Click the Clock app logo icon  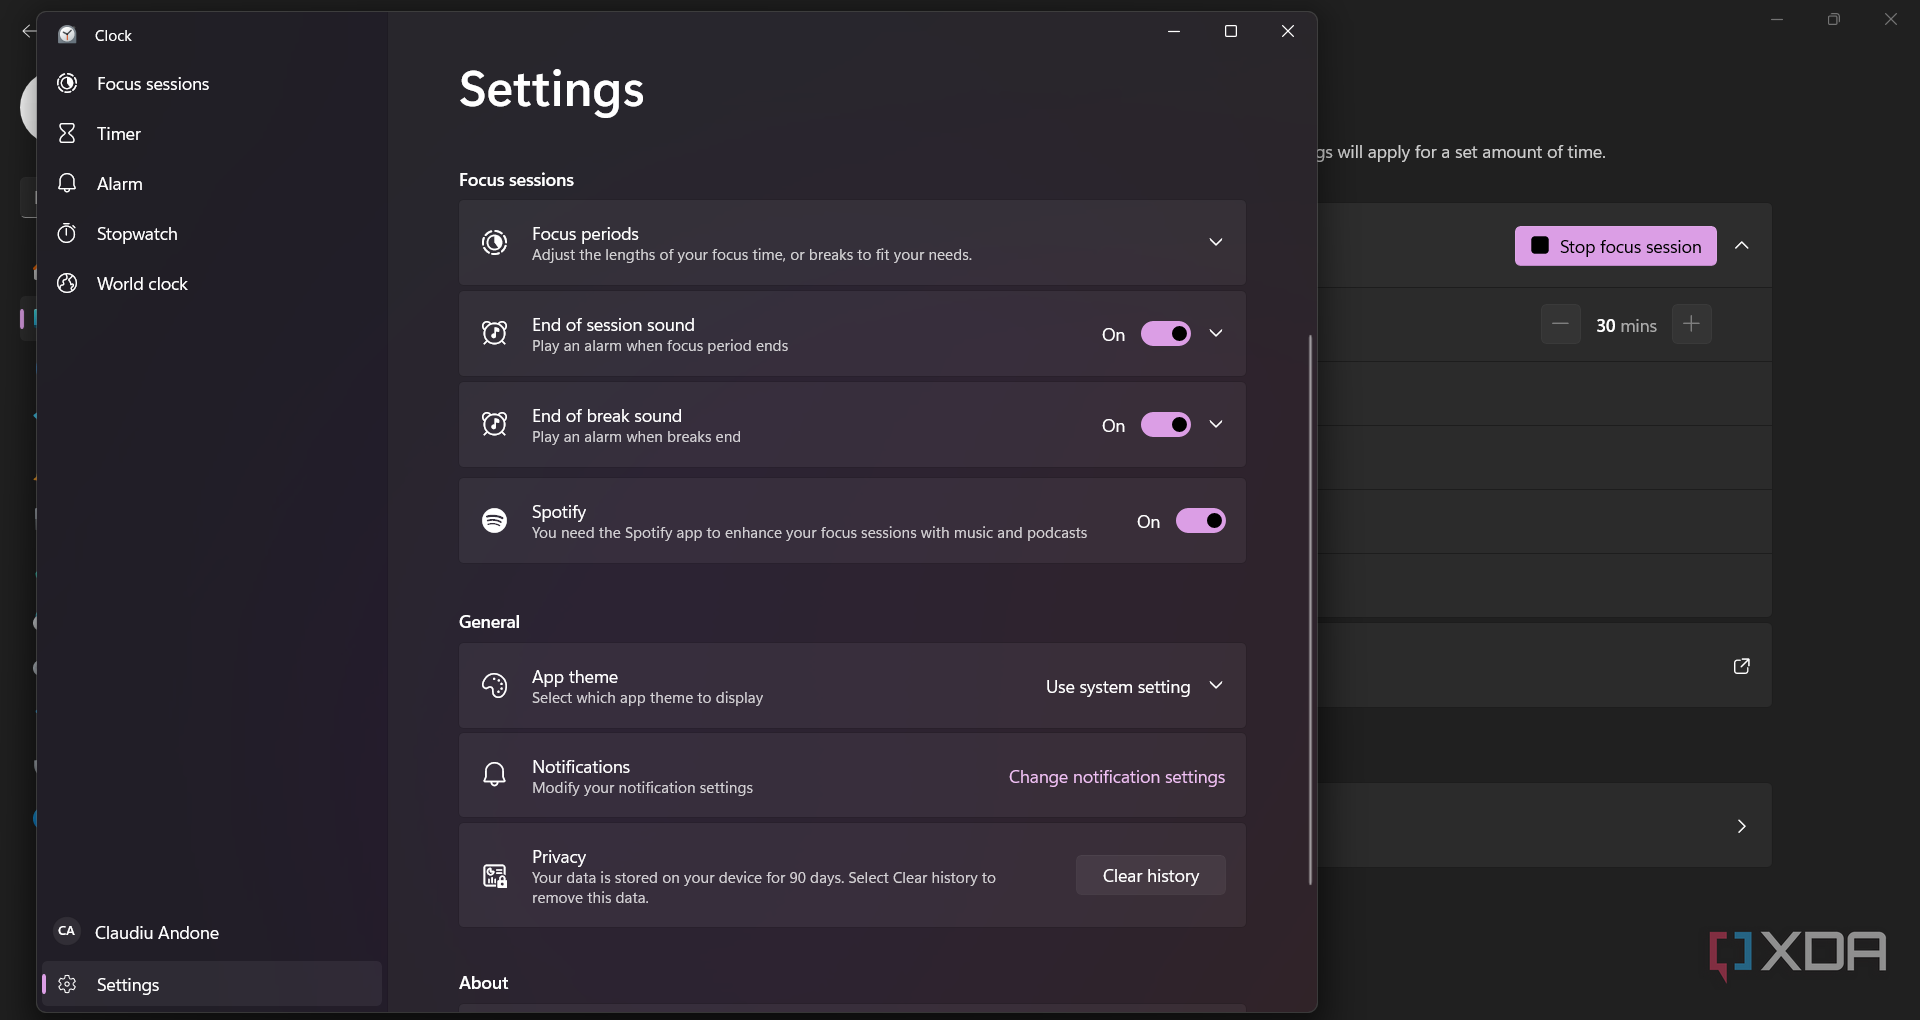pos(67,35)
